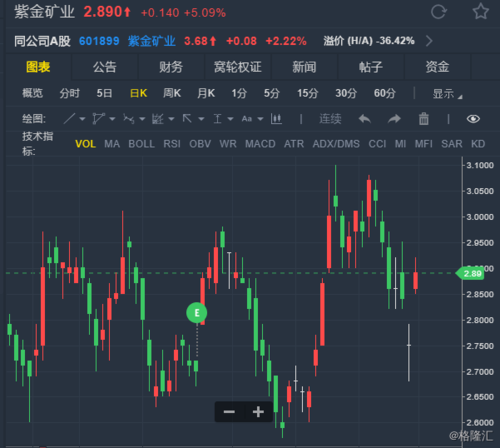Expand arrow marker tool dropdown
The image size is (500, 448).
[x=201, y=119]
